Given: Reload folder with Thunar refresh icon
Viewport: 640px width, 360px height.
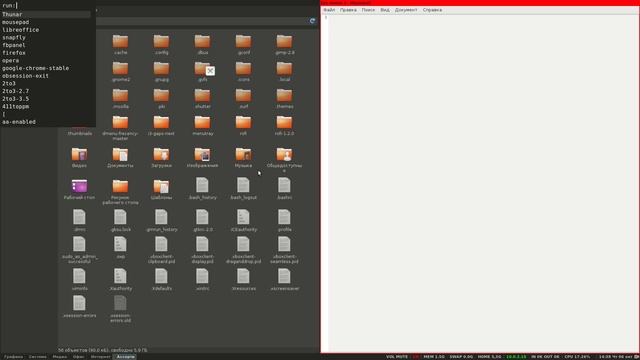Looking at the screenshot, I should pyautogui.click(x=312, y=21).
